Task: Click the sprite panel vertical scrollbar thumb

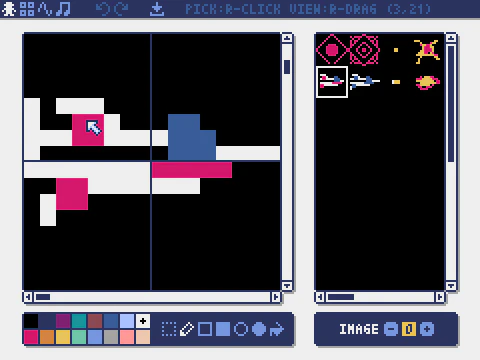Action: pos(451,104)
